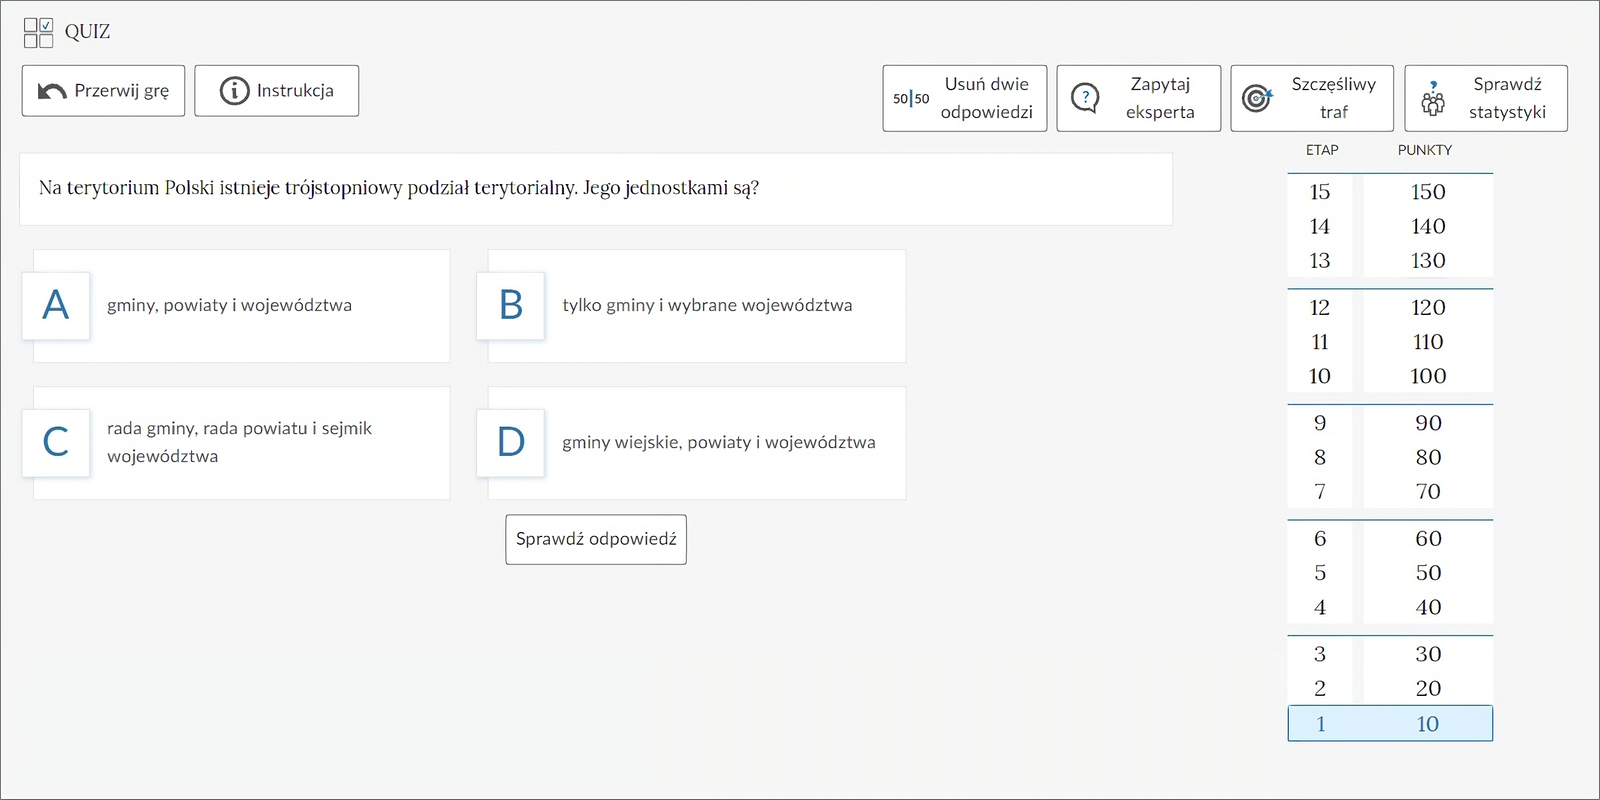Click the 'Sprawdź statystyki' label
Image resolution: width=1600 pixels, height=800 pixels.
tap(1507, 98)
